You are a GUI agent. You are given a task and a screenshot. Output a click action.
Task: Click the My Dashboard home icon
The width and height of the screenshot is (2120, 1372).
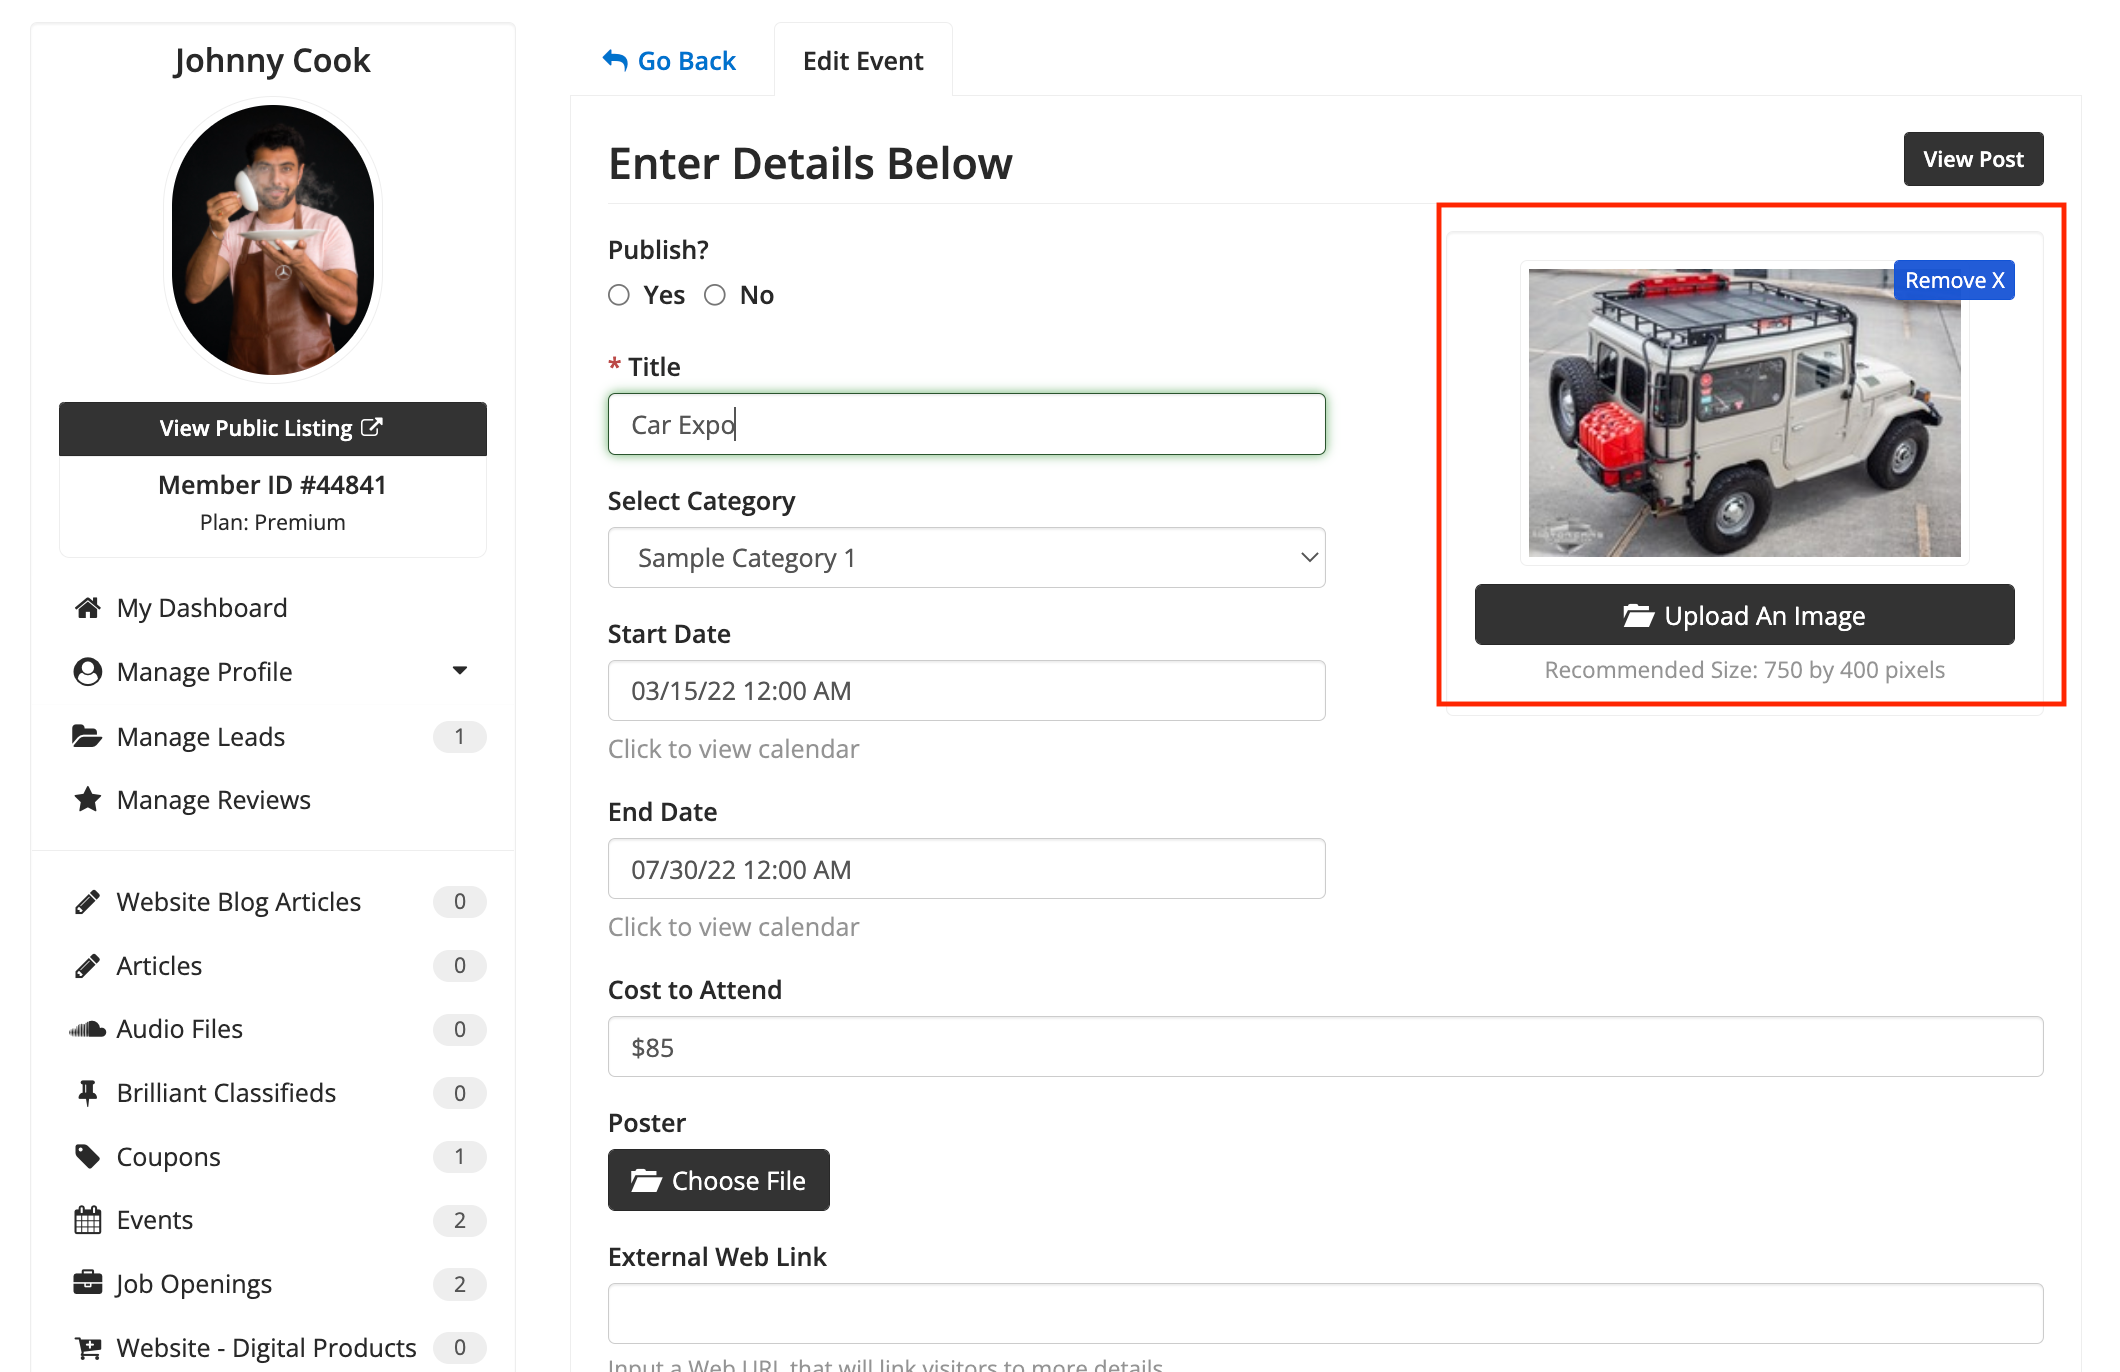88,608
